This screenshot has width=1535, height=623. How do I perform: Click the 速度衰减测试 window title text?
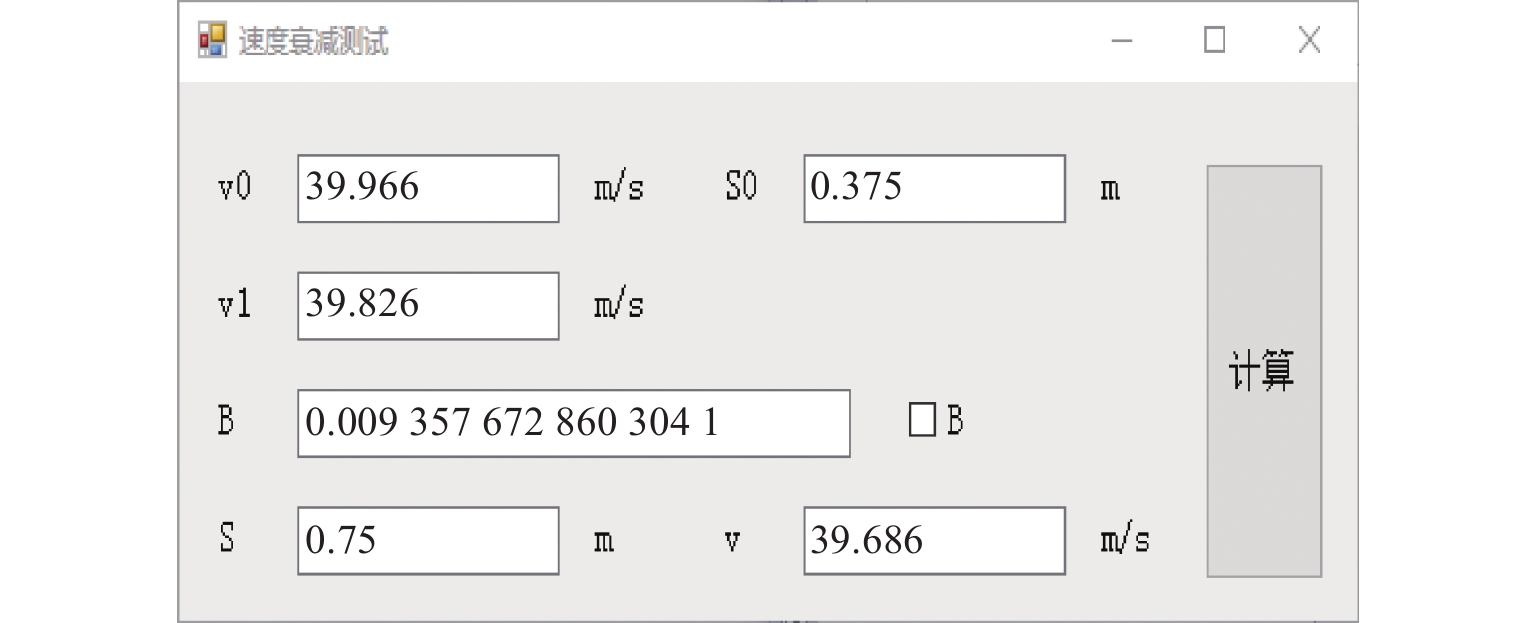click(313, 42)
